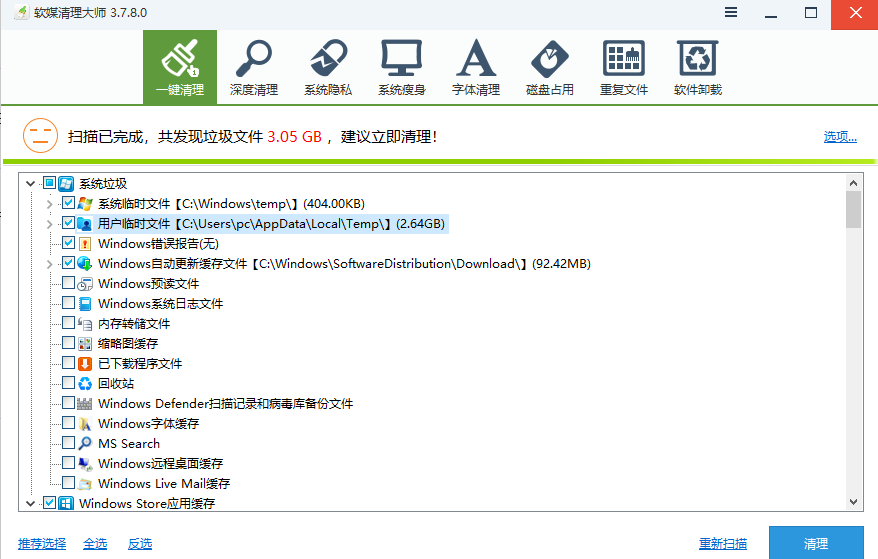The height and width of the screenshot is (559, 878).
Task: Click the Windows自动更新缓存文件 globe icon
Action: (x=85, y=263)
